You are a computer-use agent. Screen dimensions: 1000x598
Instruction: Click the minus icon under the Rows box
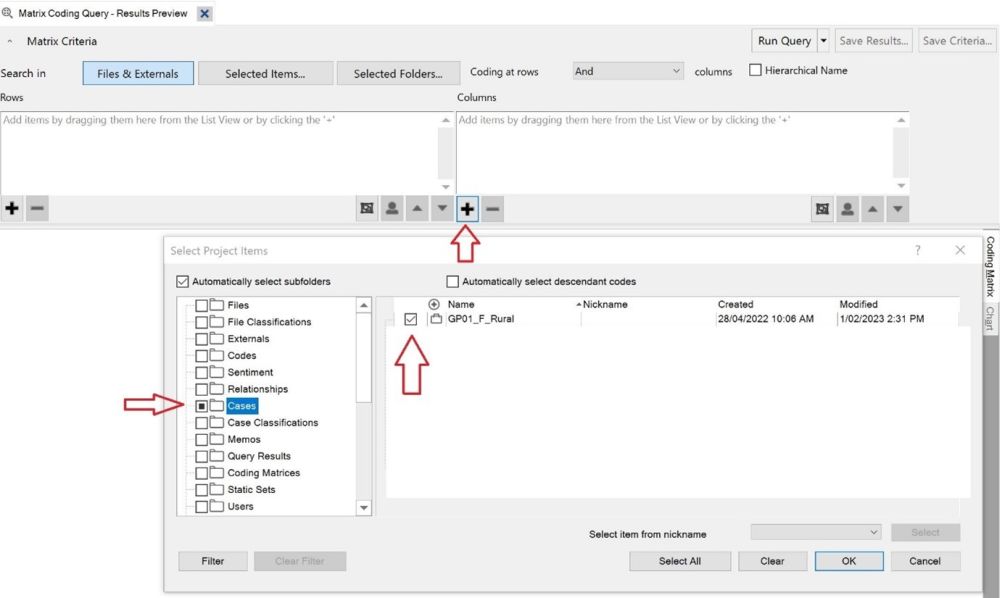(x=37, y=209)
